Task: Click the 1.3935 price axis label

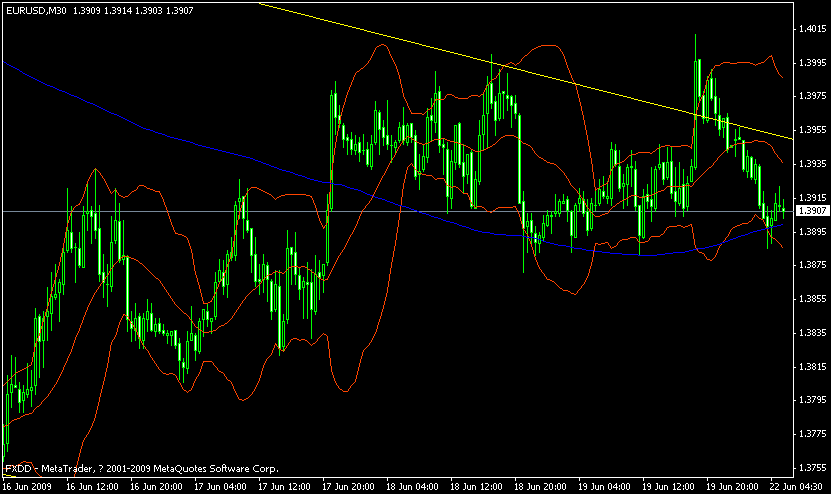Action: 812,164
